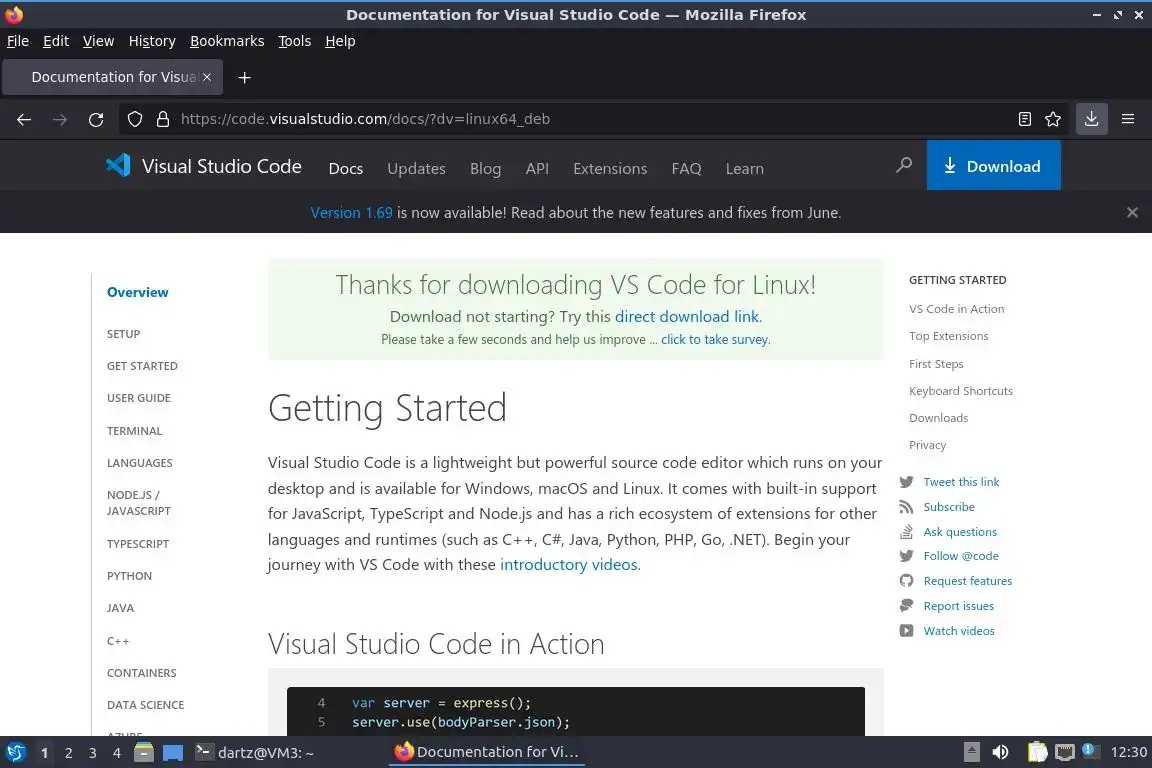Switch to workspace 2 in taskbar
The image size is (1152, 768).
coord(68,753)
